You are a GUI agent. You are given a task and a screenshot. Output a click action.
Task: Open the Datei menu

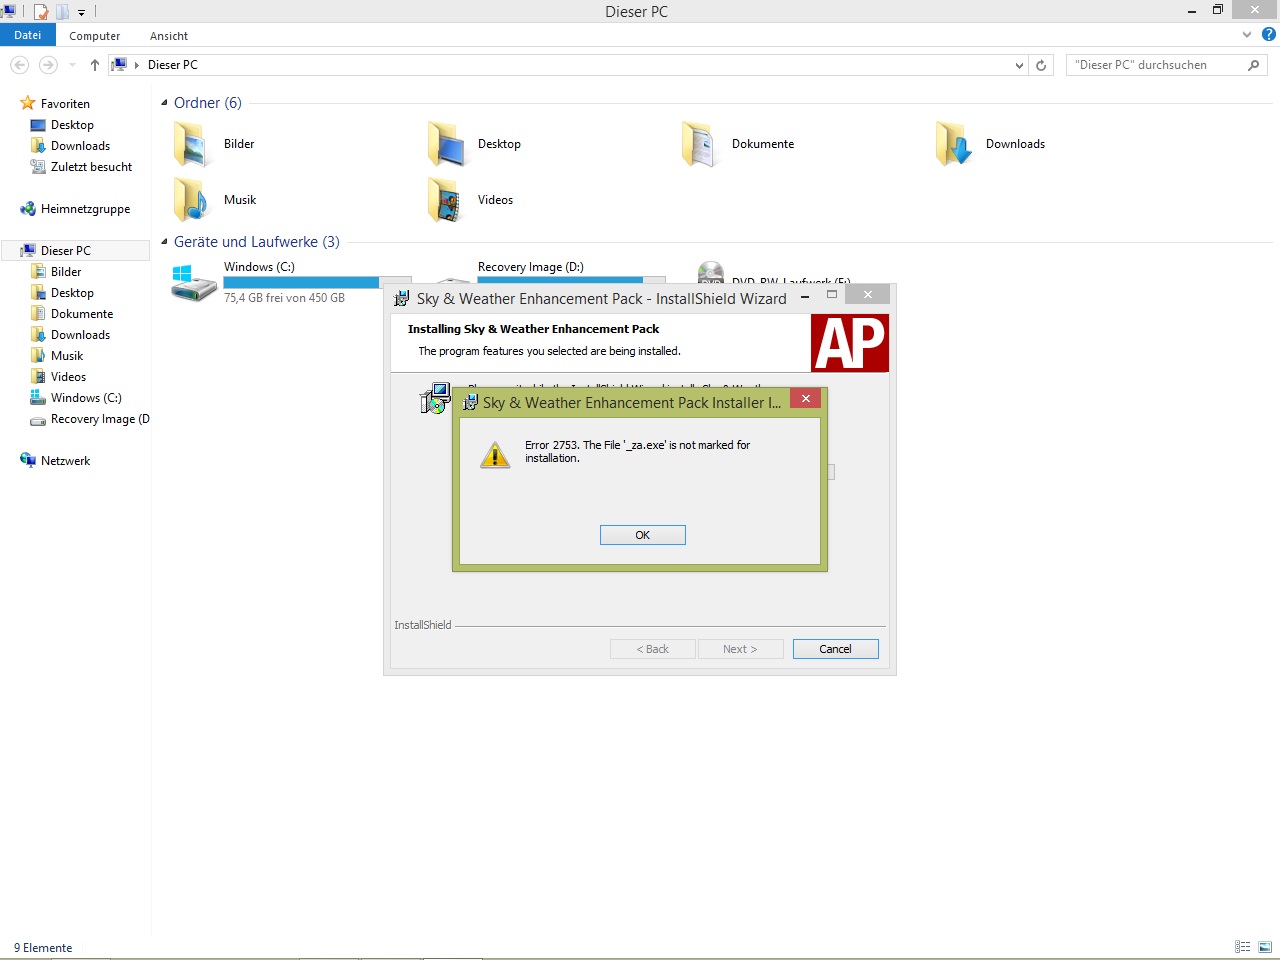coord(28,35)
